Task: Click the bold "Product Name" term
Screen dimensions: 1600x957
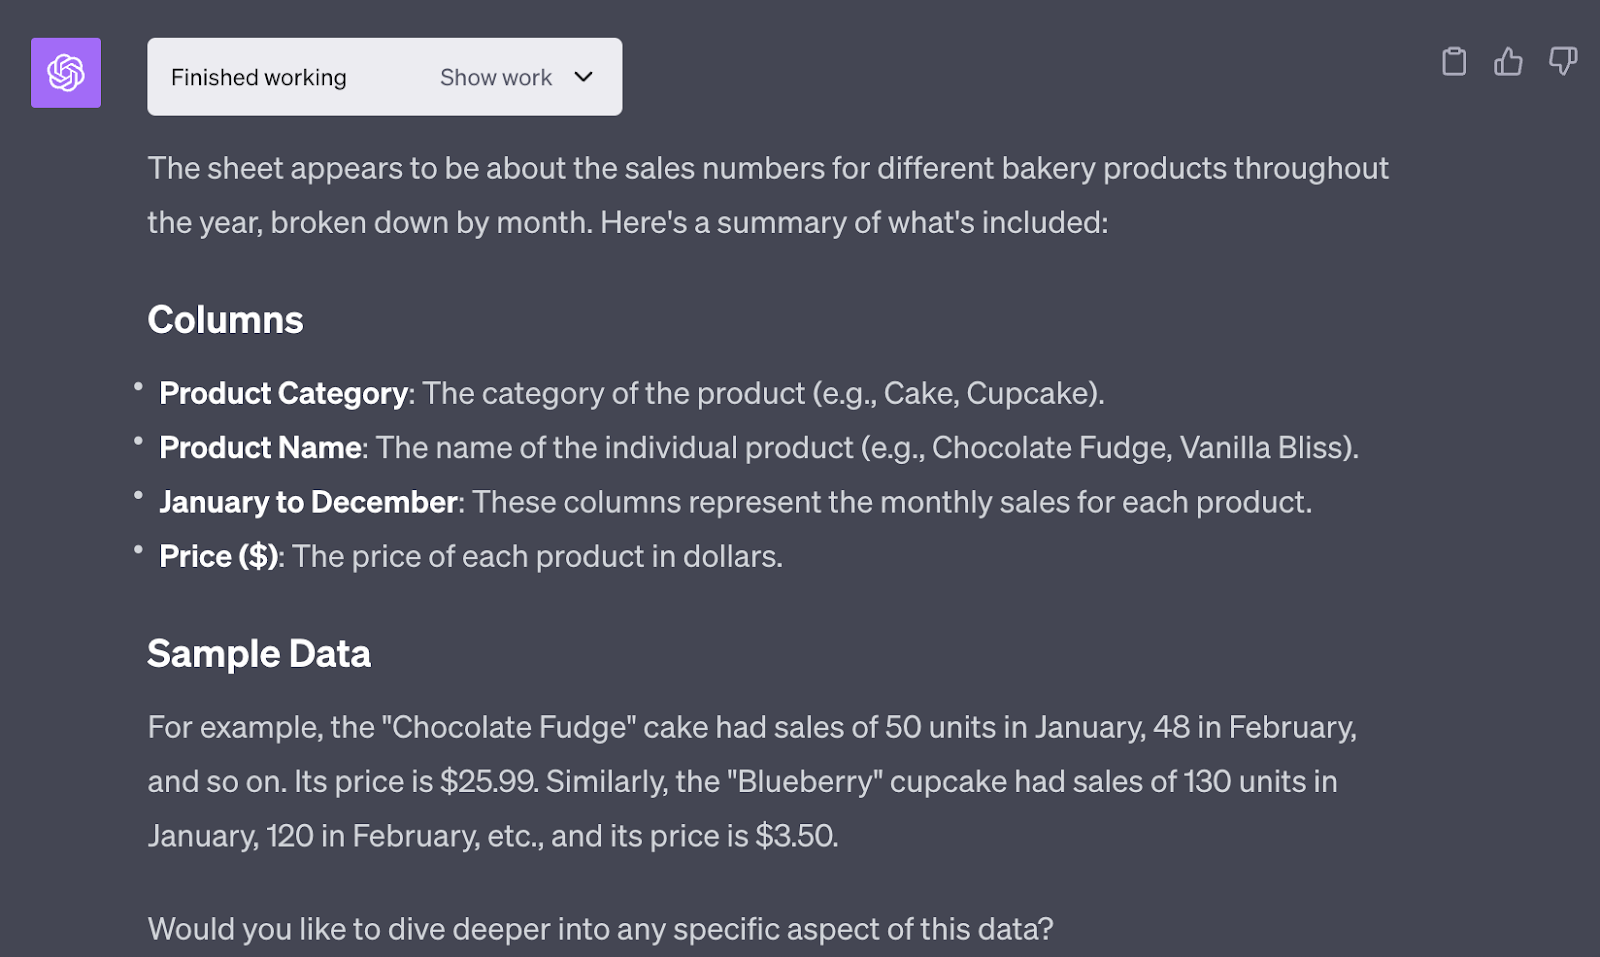Action: pyautogui.click(x=260, y=447)
